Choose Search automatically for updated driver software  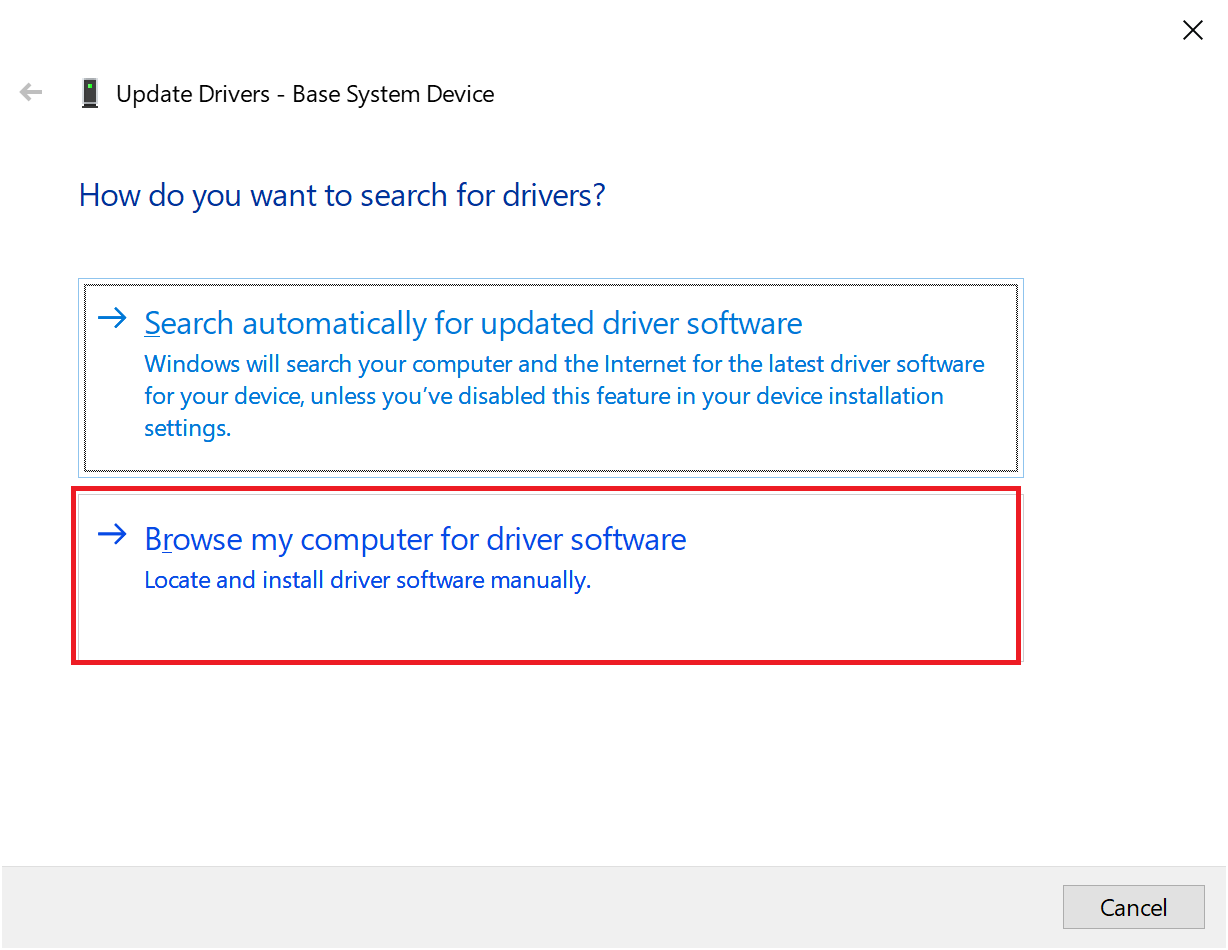click(x=551, y=377)
